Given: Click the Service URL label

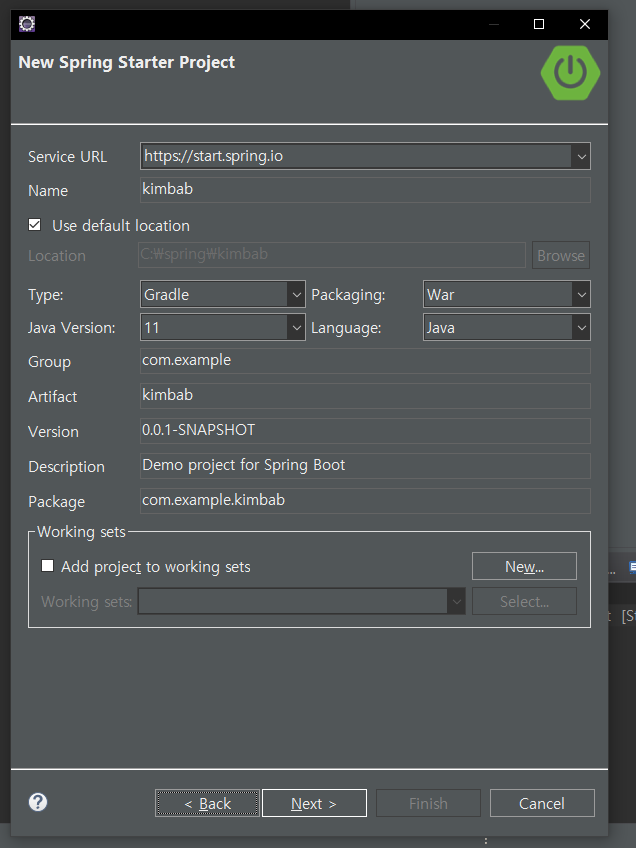Looking at the screenshot, I should tap(68, 157).
